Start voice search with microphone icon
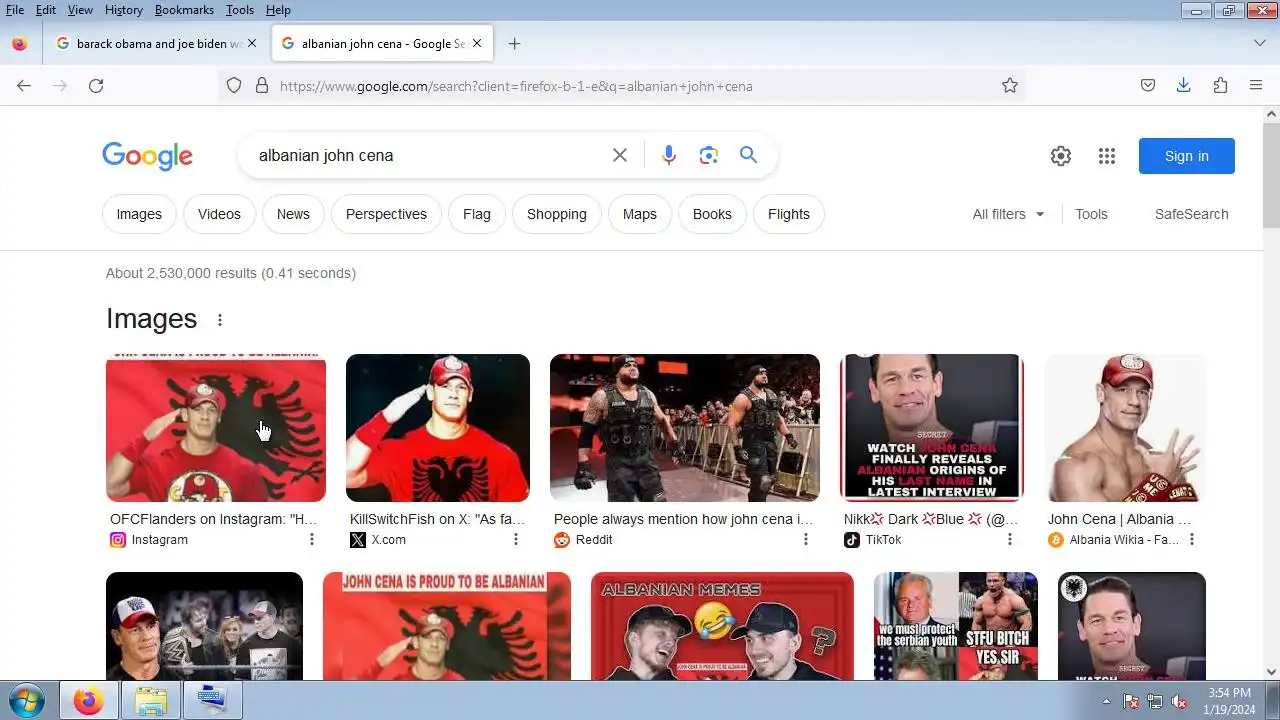Image resolution: width=1280 pixels, height=720 pixels. (x=669, y=155)
